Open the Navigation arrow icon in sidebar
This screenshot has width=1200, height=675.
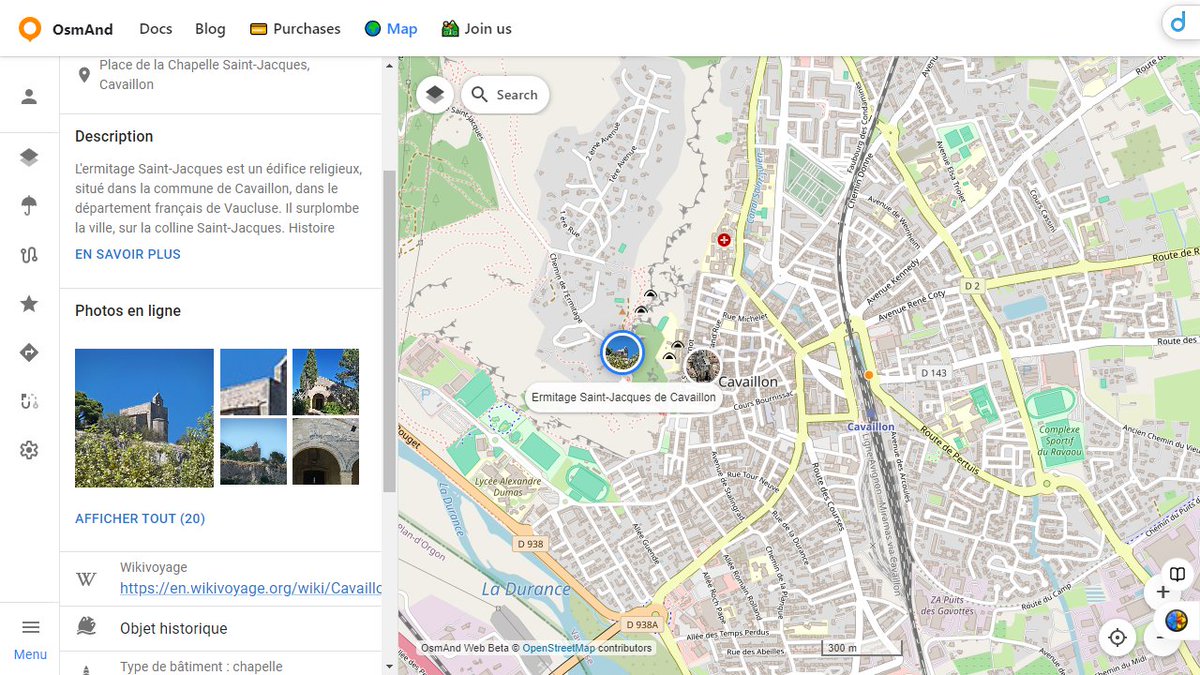pos(29,352)
